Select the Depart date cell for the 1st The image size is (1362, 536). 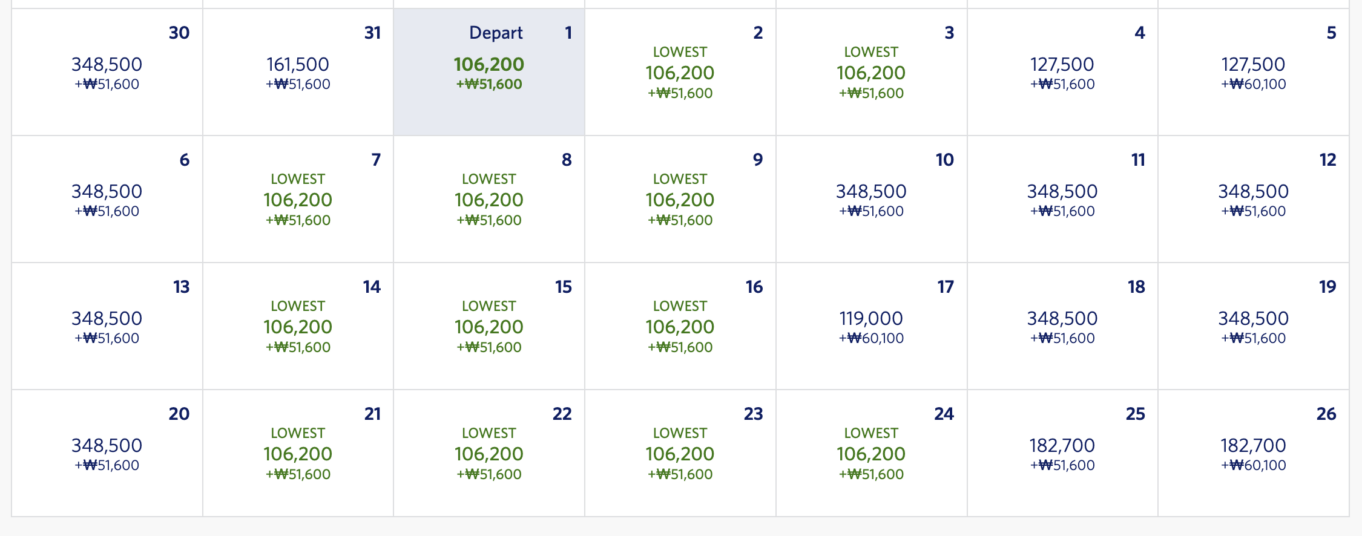tap(489, 72)
